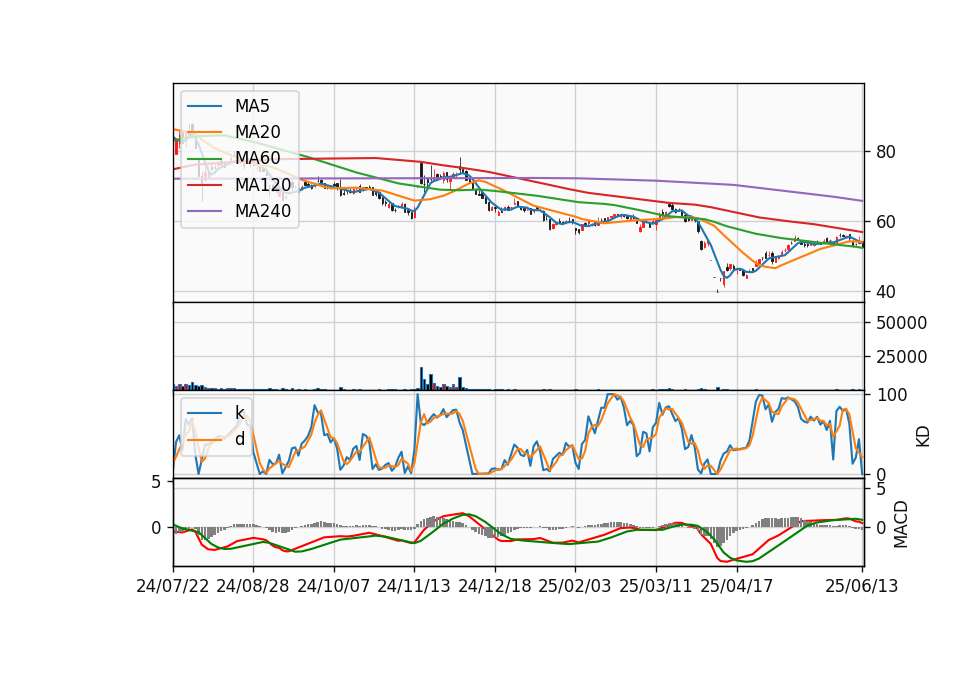
Task: Click the blue MA5 legend line swatch
Action: click(x=204, y=107)
